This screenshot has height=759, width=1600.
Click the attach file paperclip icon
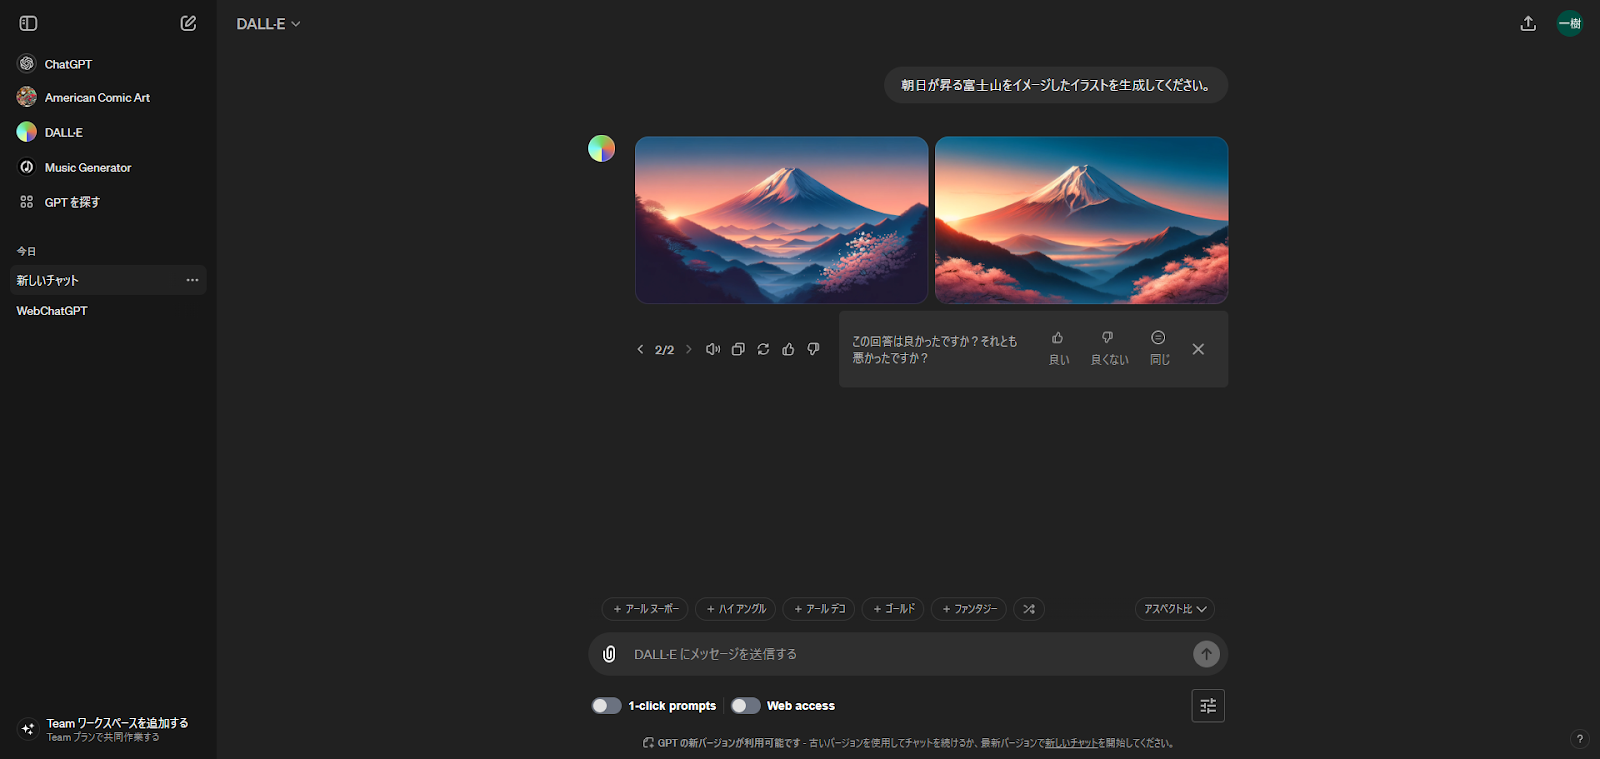coord(609,654)
